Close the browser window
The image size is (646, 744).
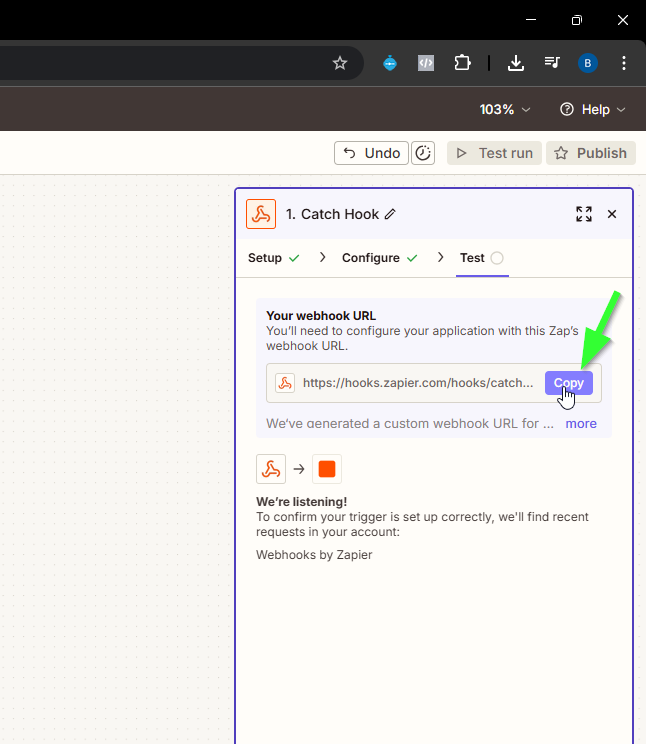point(623,20)
